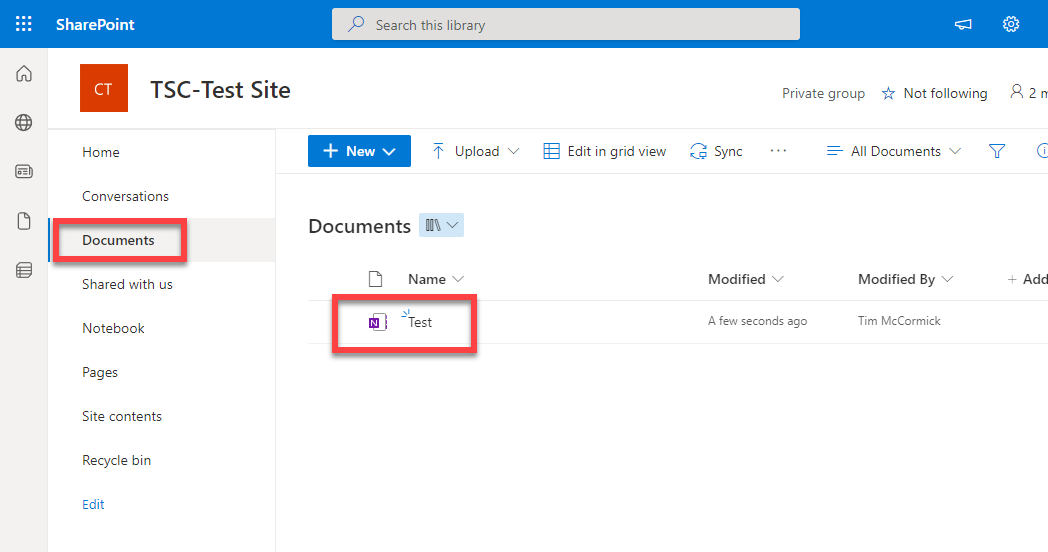Viewport: 1048px width, 552px height.
Task: Click the Home icon in left rail
Action: coord(24,74)
